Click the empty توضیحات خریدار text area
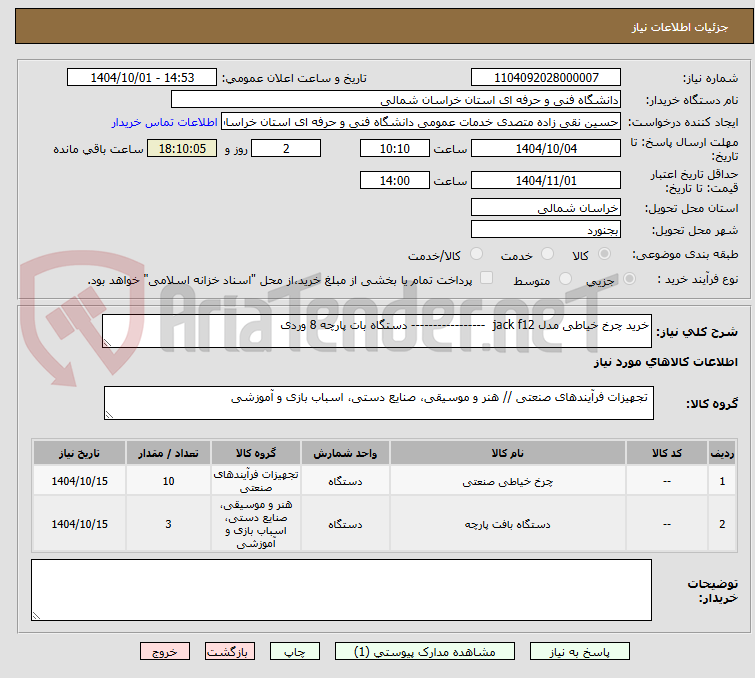Viewport: 755px width, 678px height. click(341, 590)
